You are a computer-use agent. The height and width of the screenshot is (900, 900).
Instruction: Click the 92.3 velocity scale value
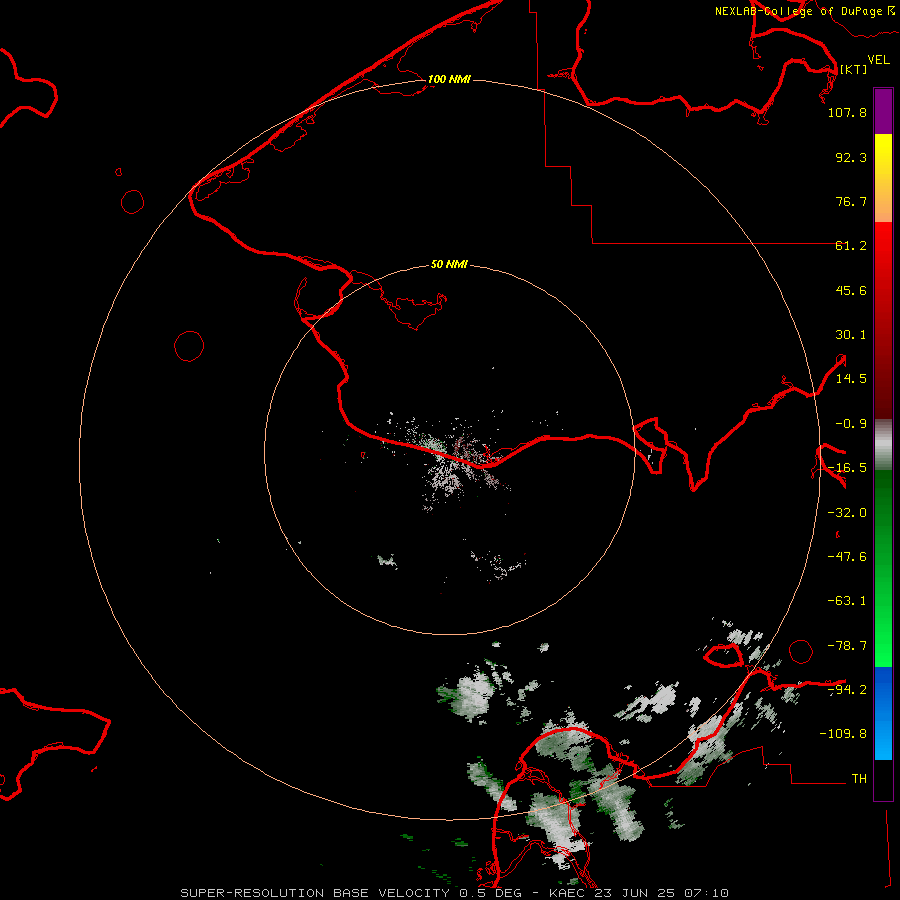click(x=851, y=157)
